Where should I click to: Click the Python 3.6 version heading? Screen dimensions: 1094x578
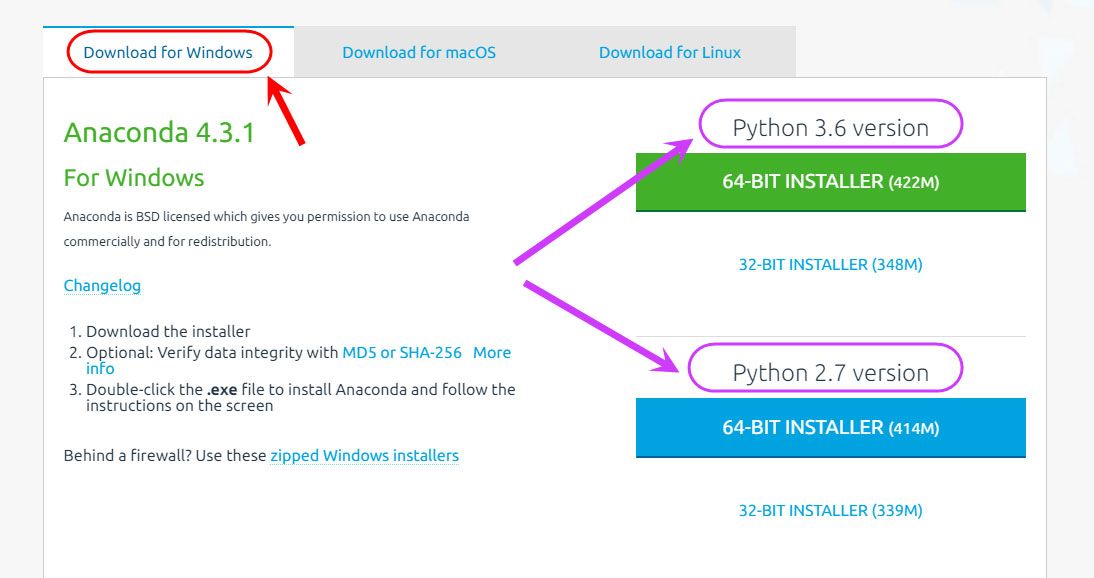pyautogui.click(x=830, y=128)
